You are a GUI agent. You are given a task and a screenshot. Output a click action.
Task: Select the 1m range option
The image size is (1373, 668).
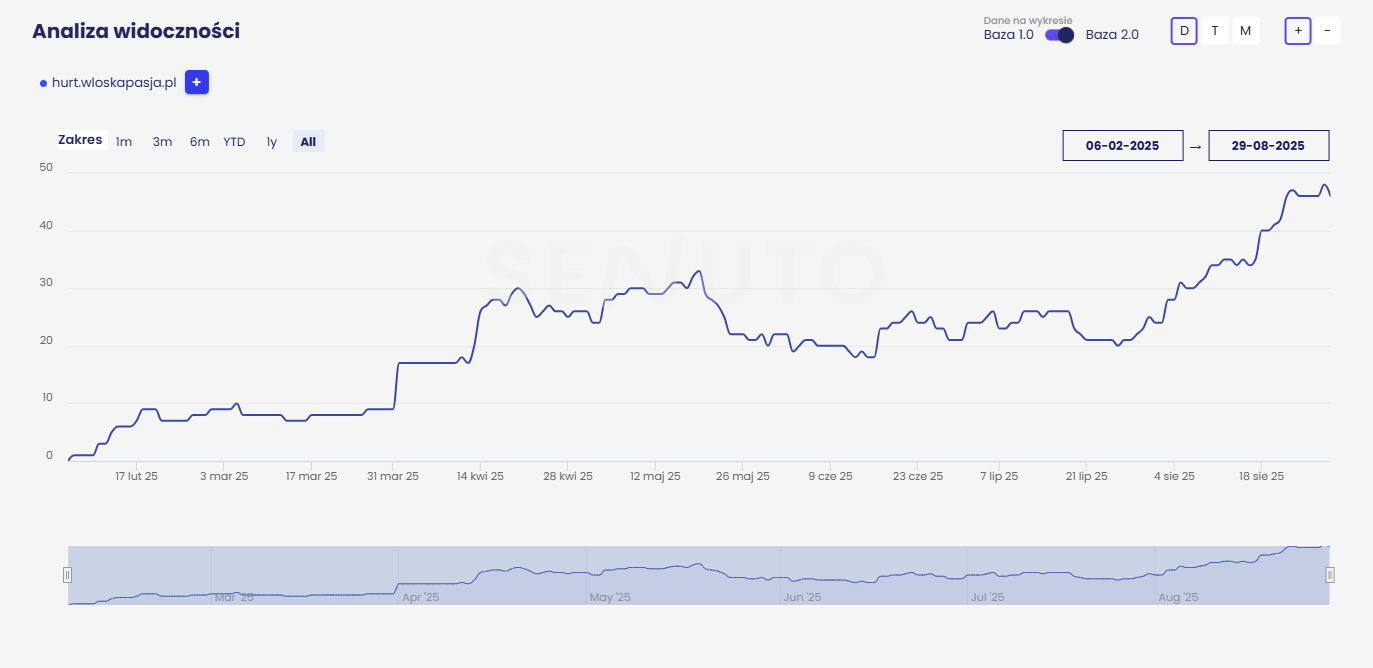tap(124, 142)
